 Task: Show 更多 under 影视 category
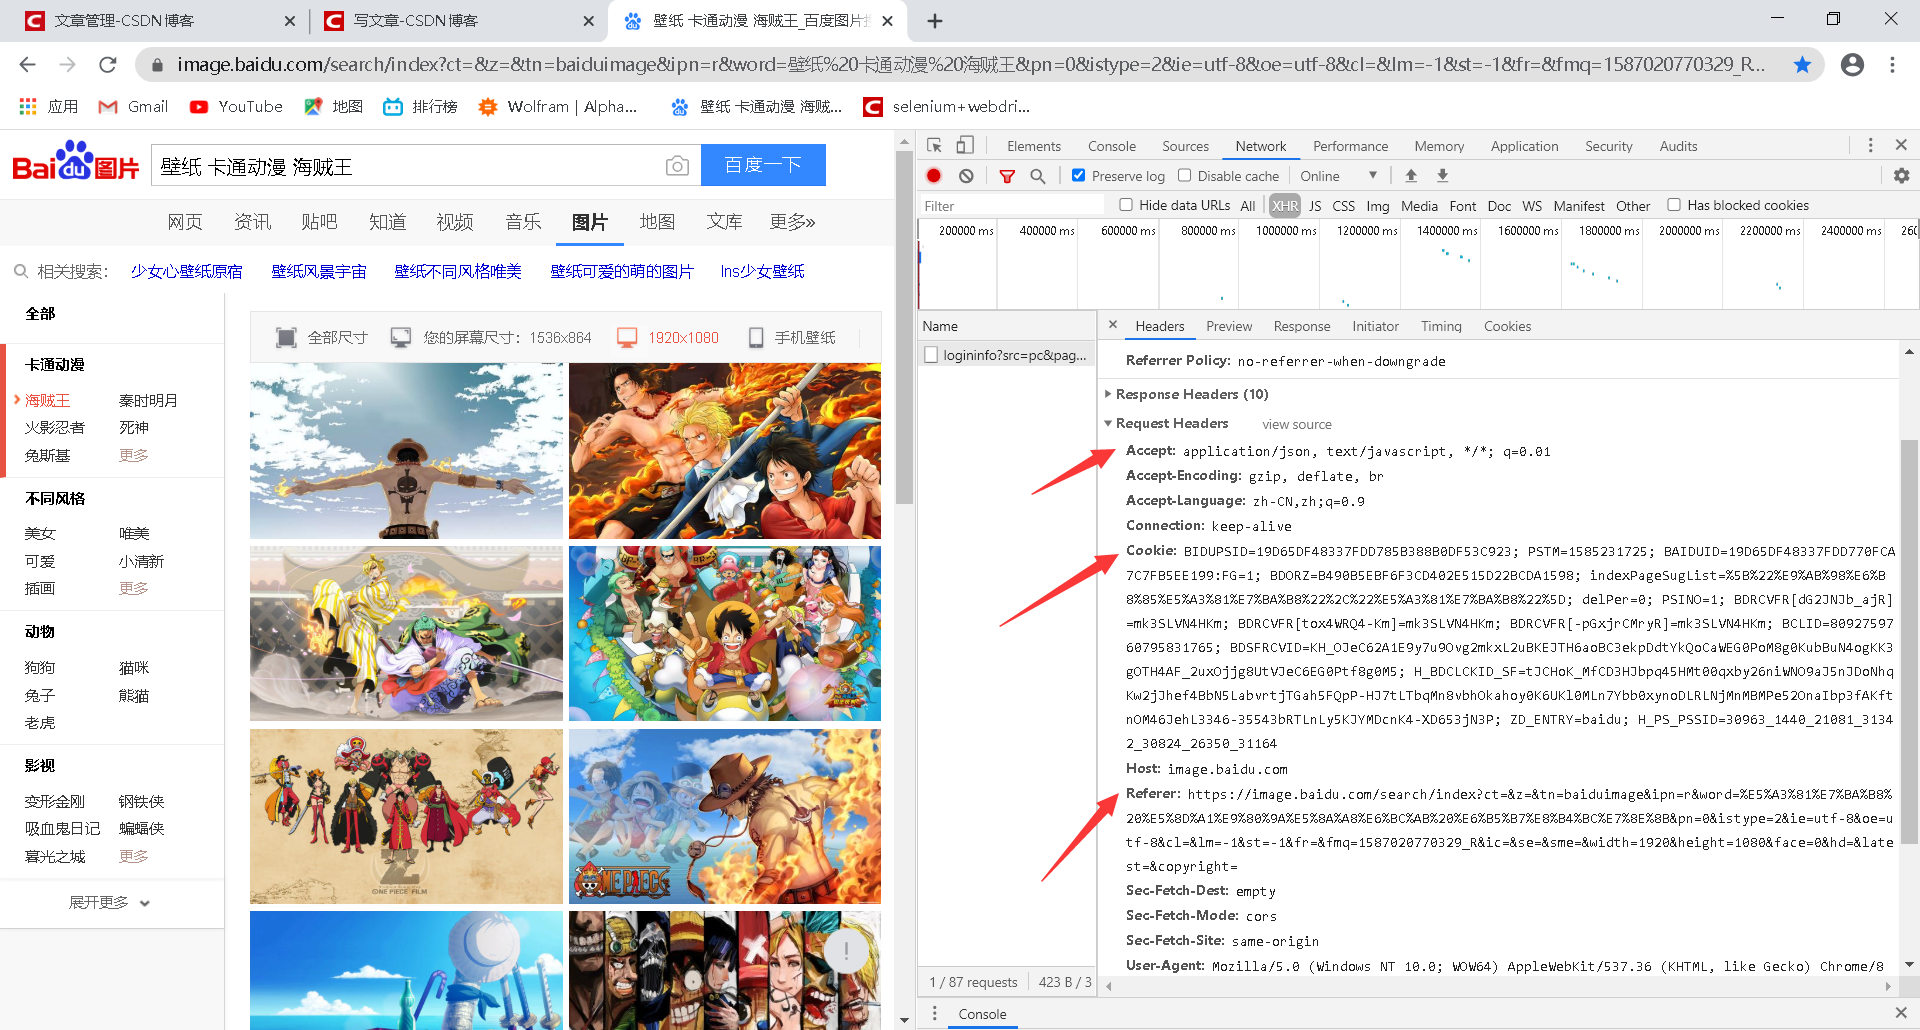[133, 856]
